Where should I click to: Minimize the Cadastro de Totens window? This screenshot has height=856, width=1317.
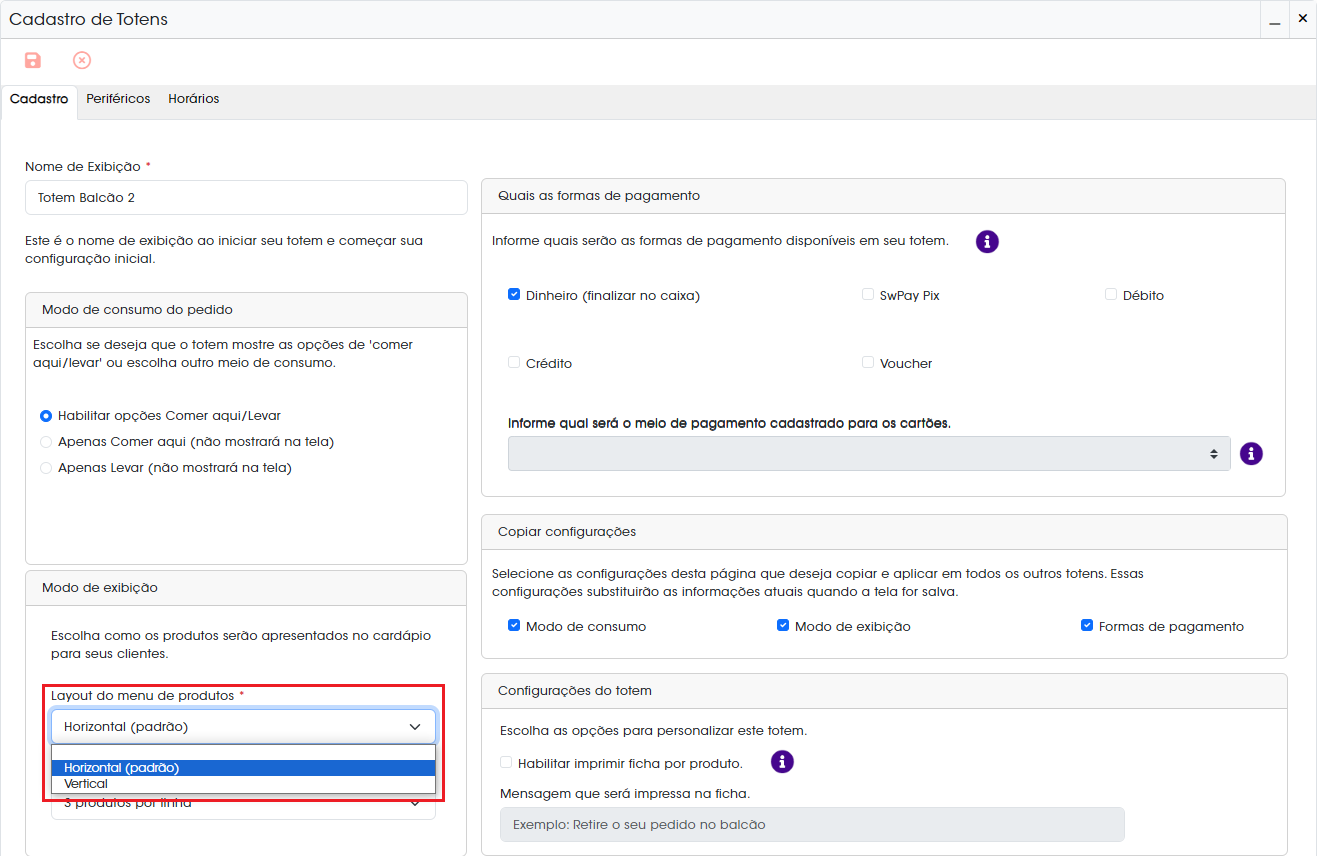pyautogui.click(x=1275, y=19)
